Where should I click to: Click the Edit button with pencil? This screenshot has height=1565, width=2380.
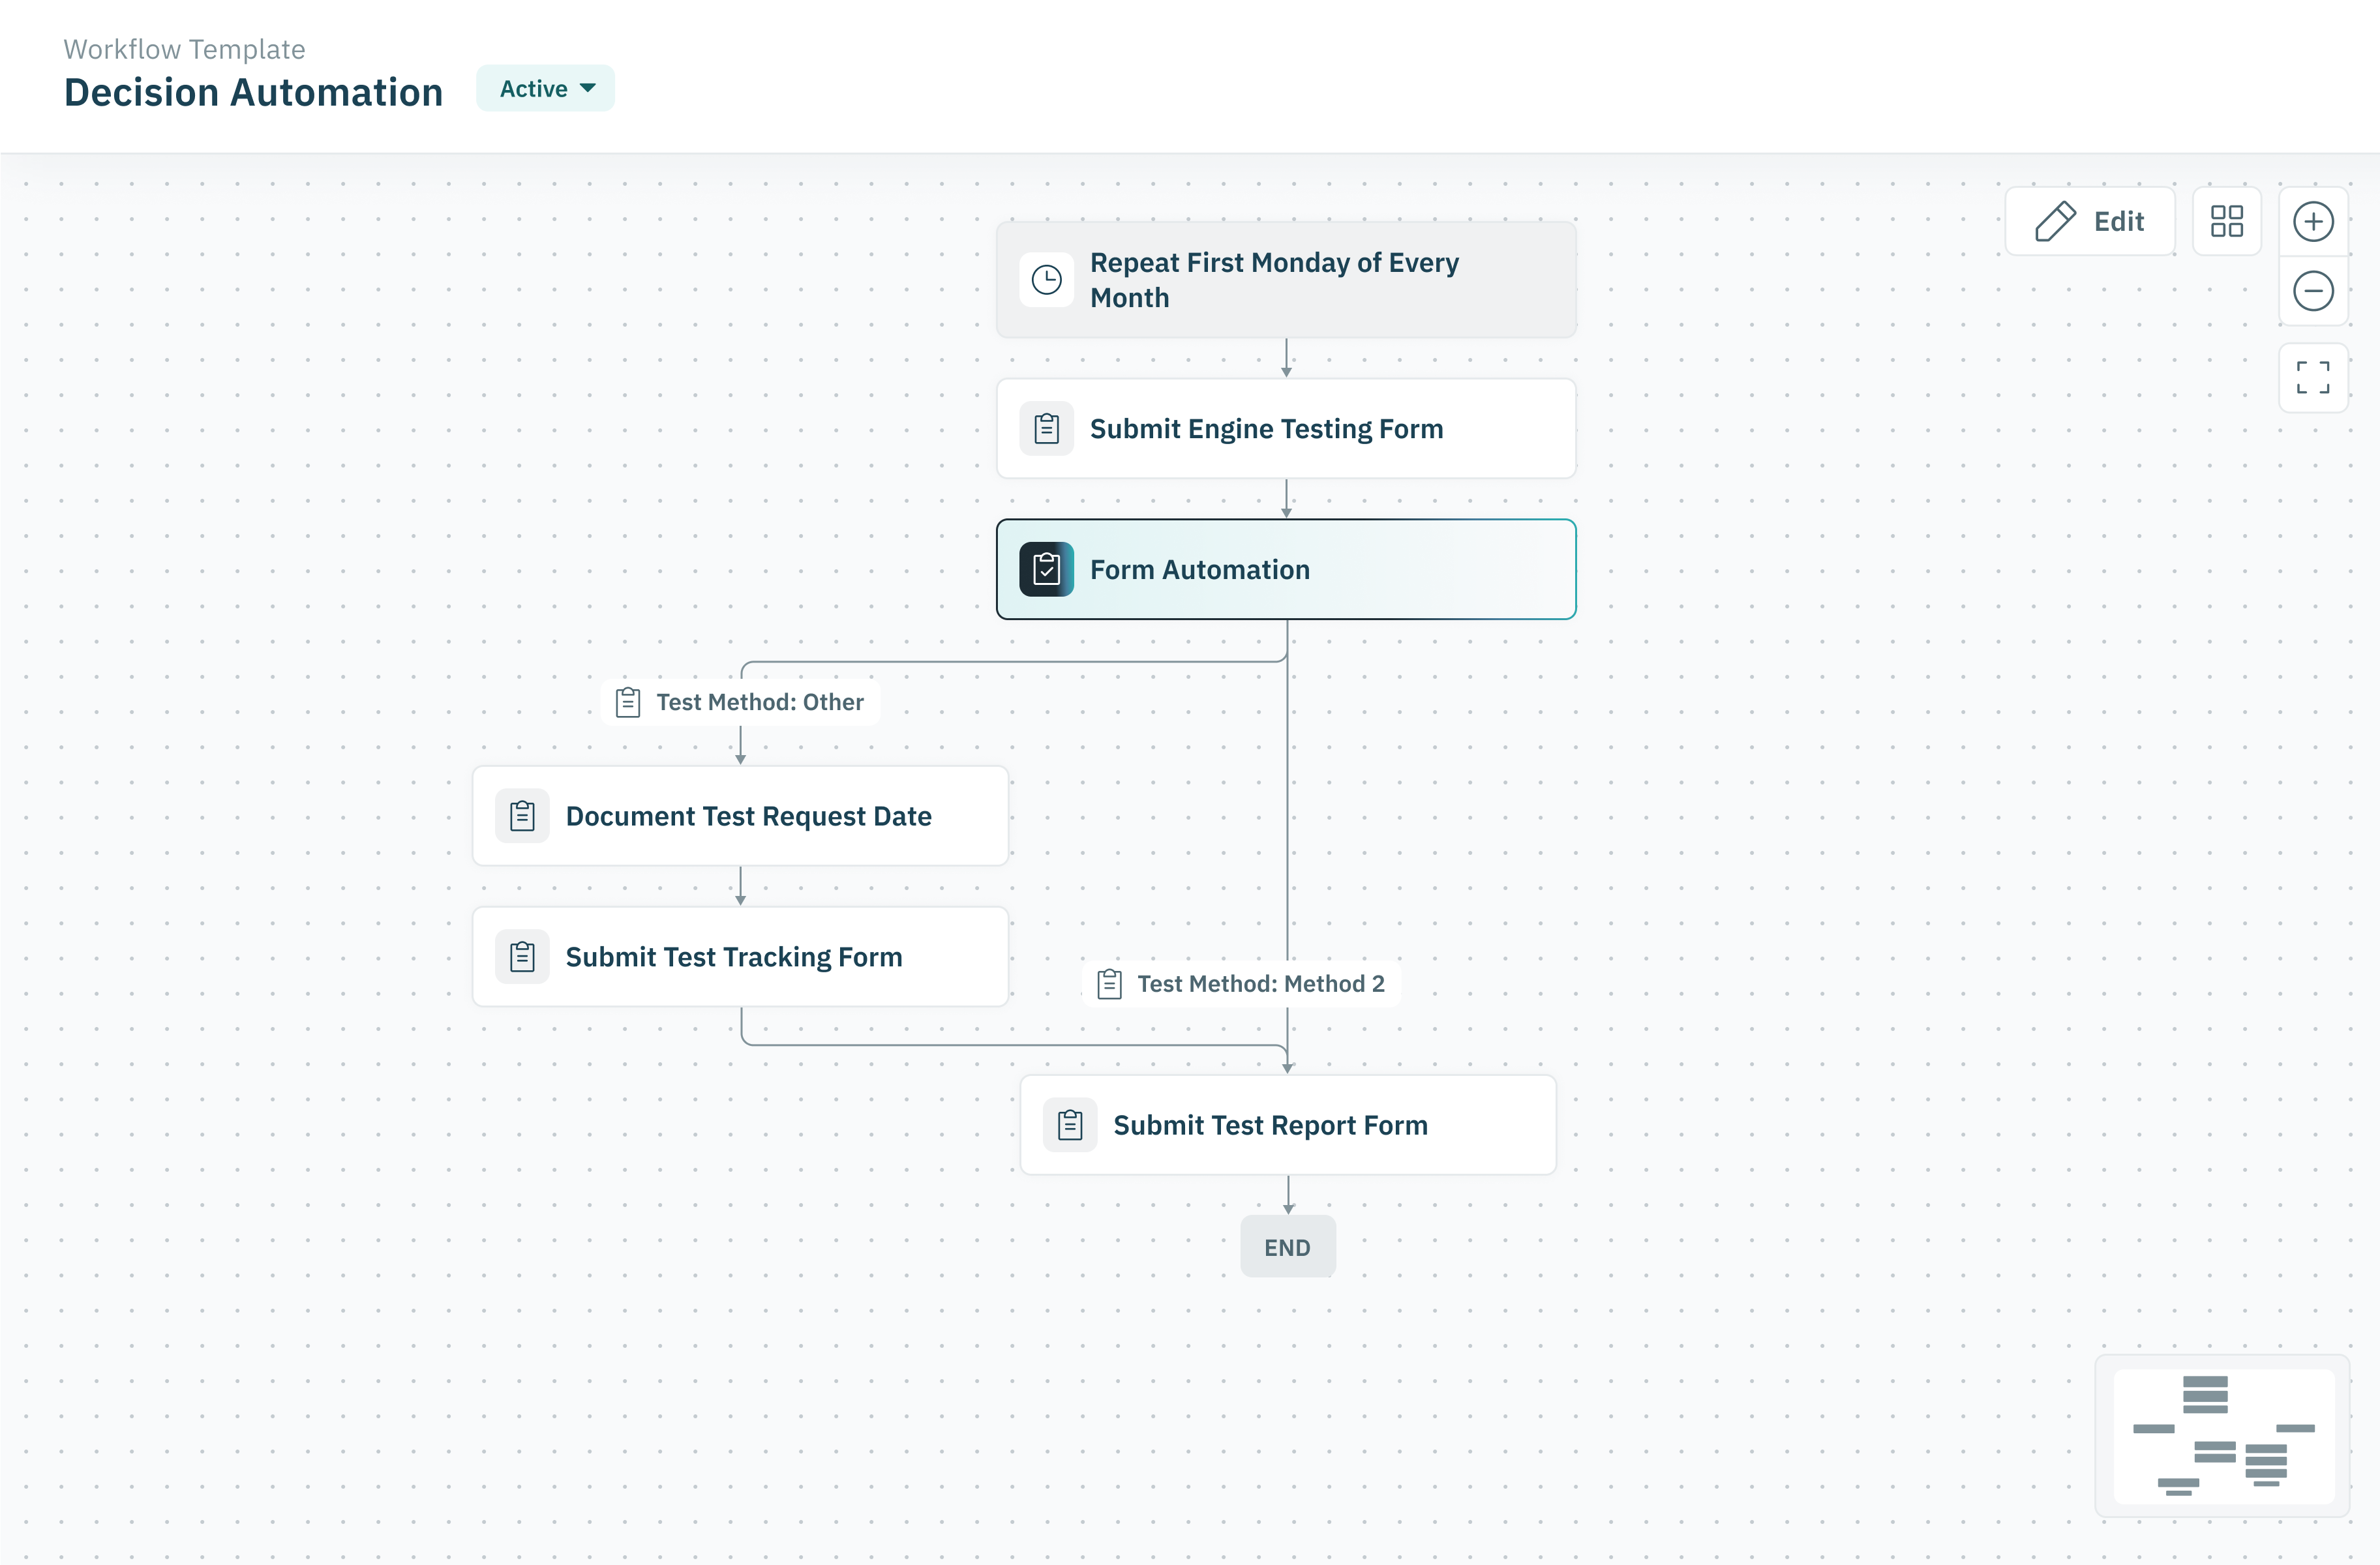click(2089, 222)
